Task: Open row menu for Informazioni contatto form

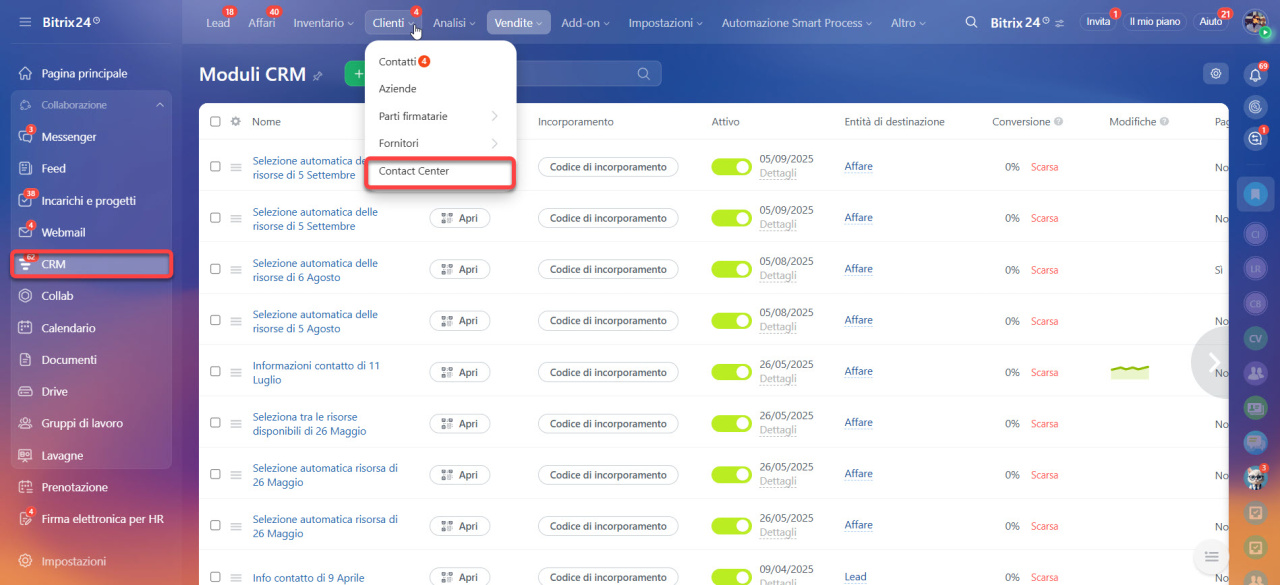Action: click(x=236, y=372)
